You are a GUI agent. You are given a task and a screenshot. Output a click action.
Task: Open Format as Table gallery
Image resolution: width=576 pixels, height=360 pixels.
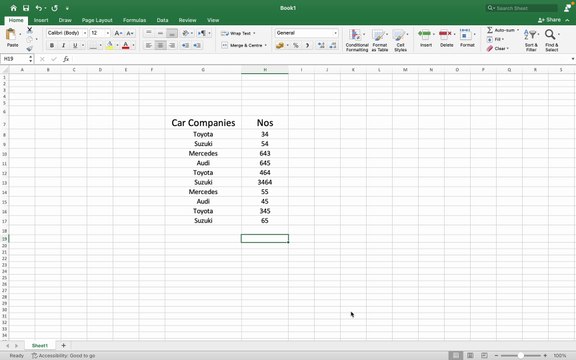coord(379,40)
